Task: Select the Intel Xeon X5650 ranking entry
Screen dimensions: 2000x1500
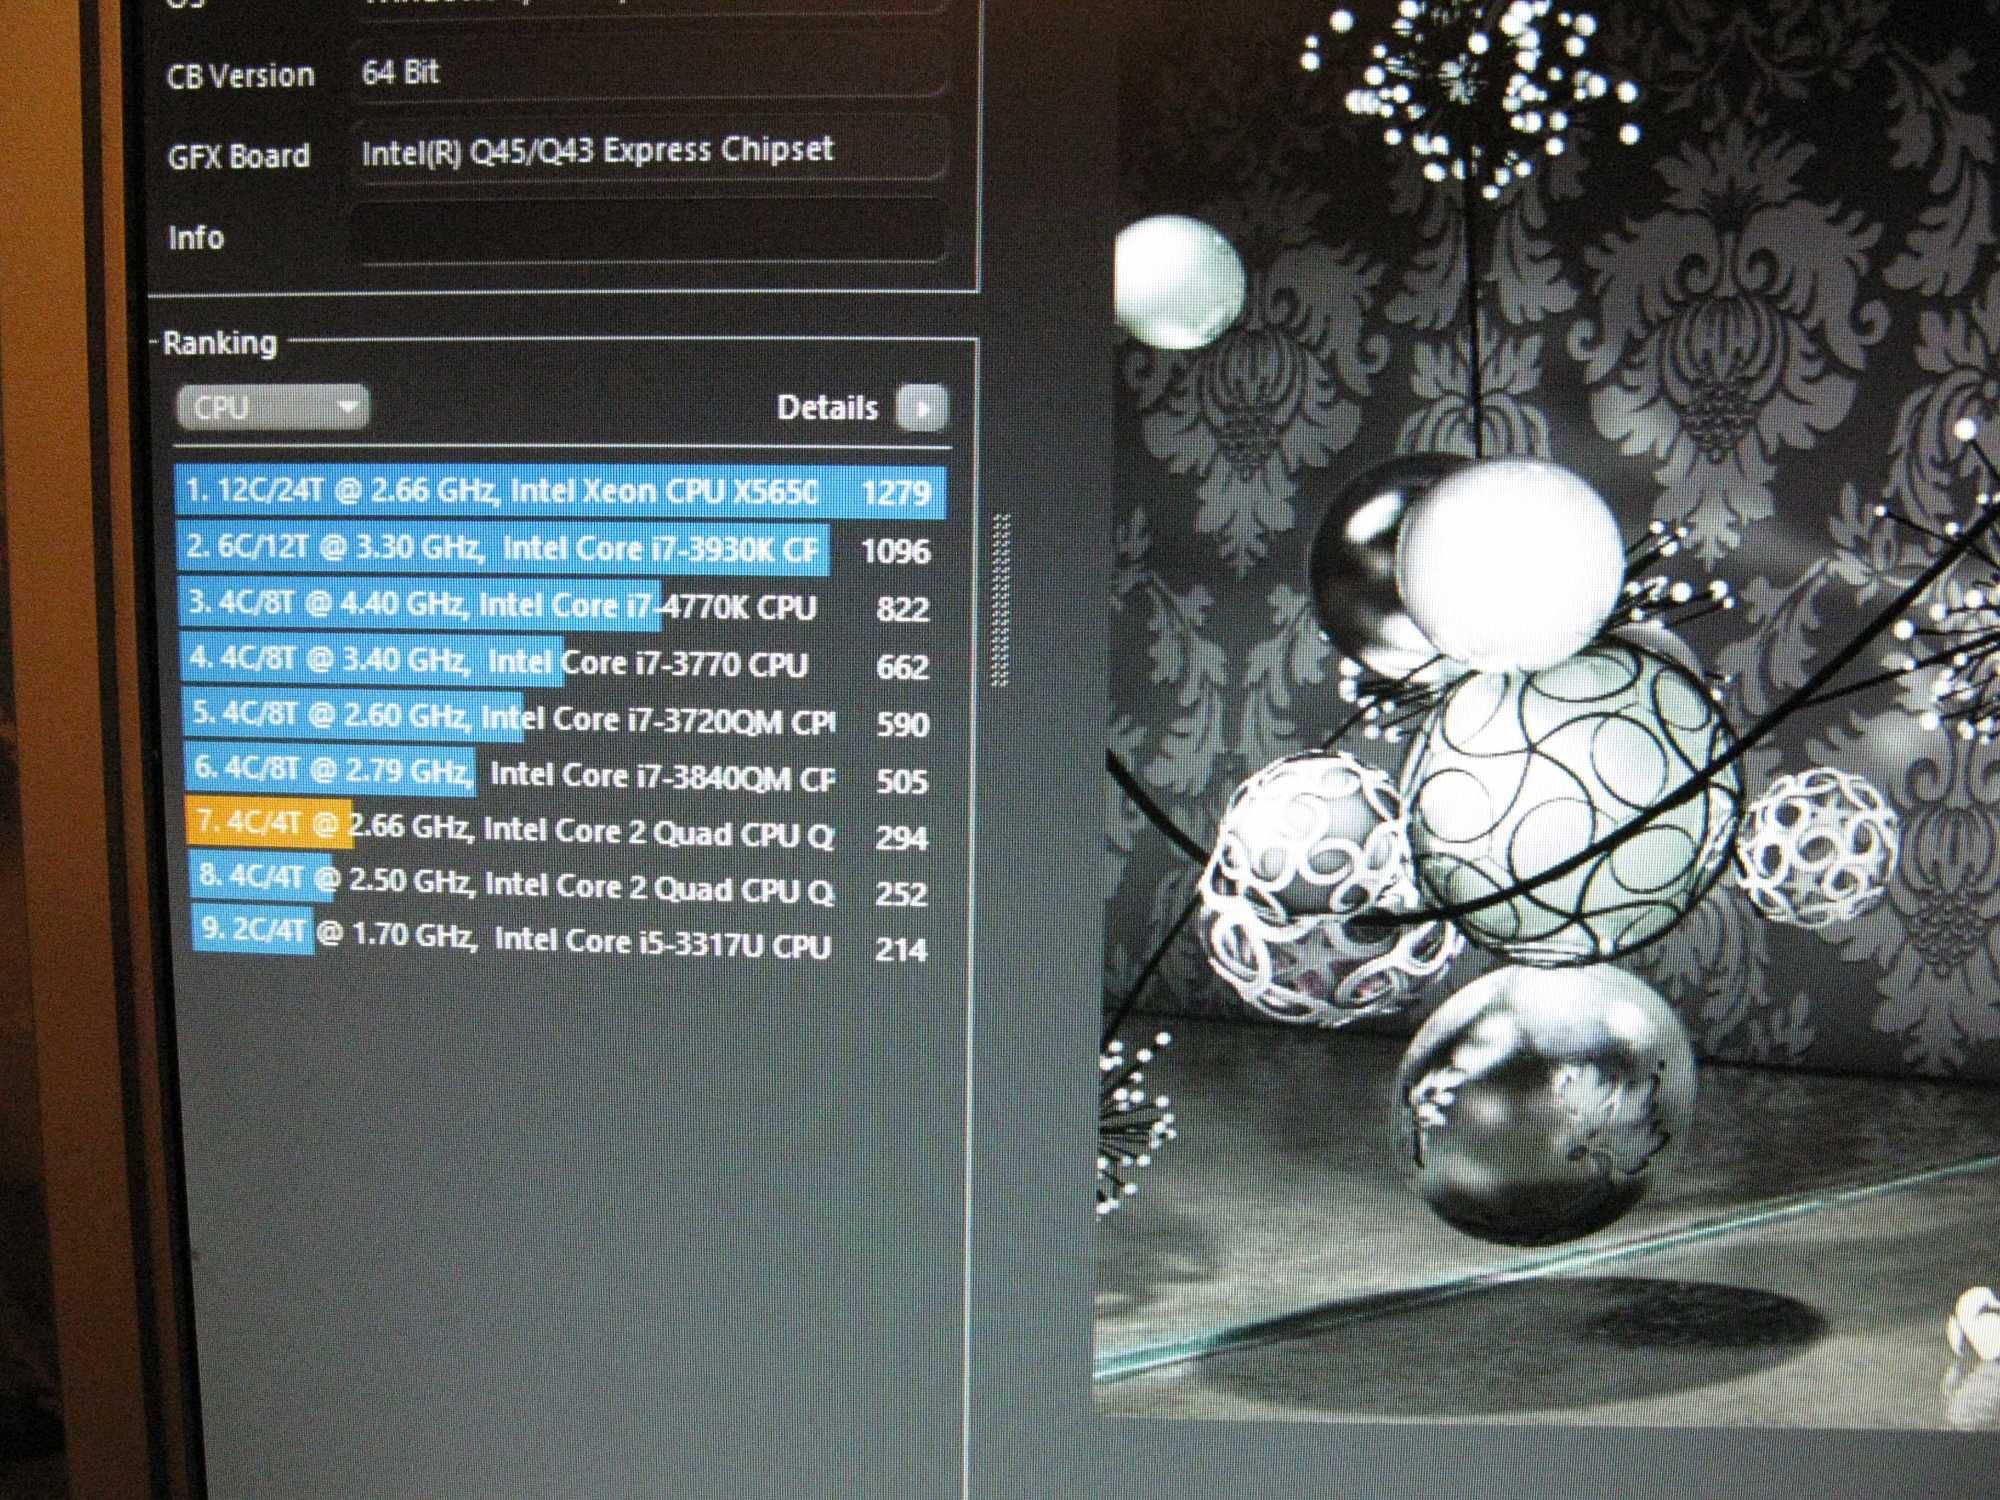Action: click(x=560, y=492)
